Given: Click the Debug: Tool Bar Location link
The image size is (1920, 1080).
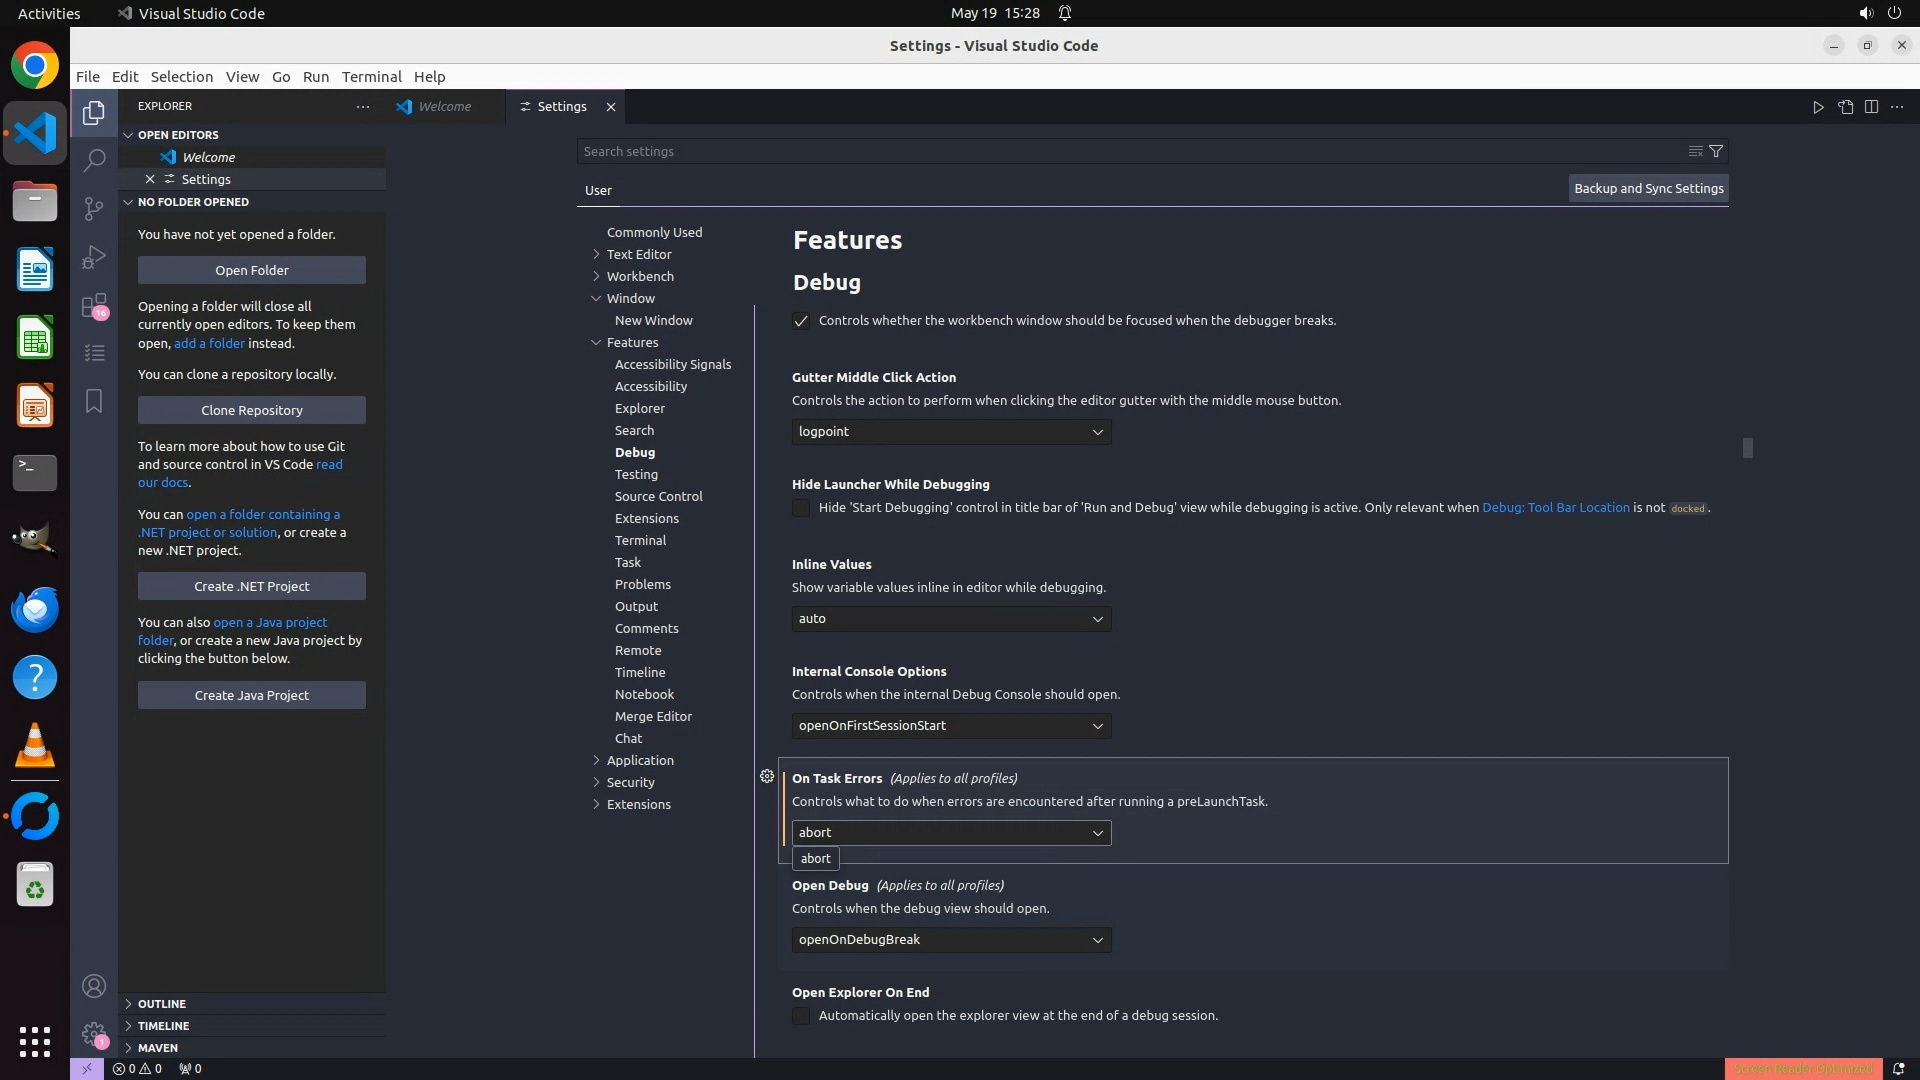Looking at the screenshot, I should tap(1555, 508).
